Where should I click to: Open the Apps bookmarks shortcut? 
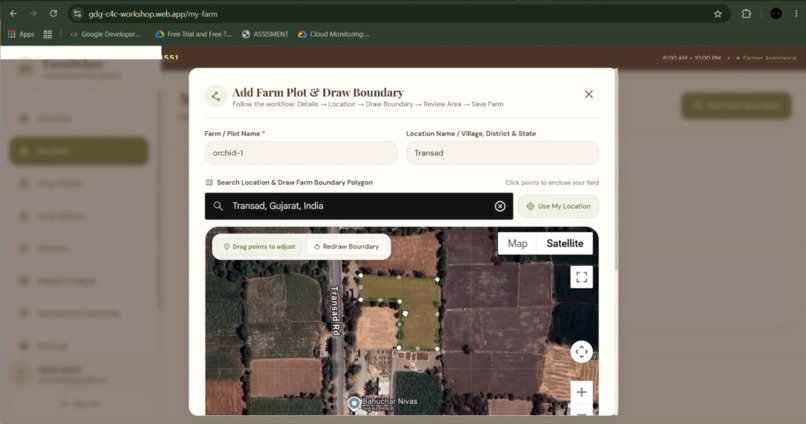[21, 34]
